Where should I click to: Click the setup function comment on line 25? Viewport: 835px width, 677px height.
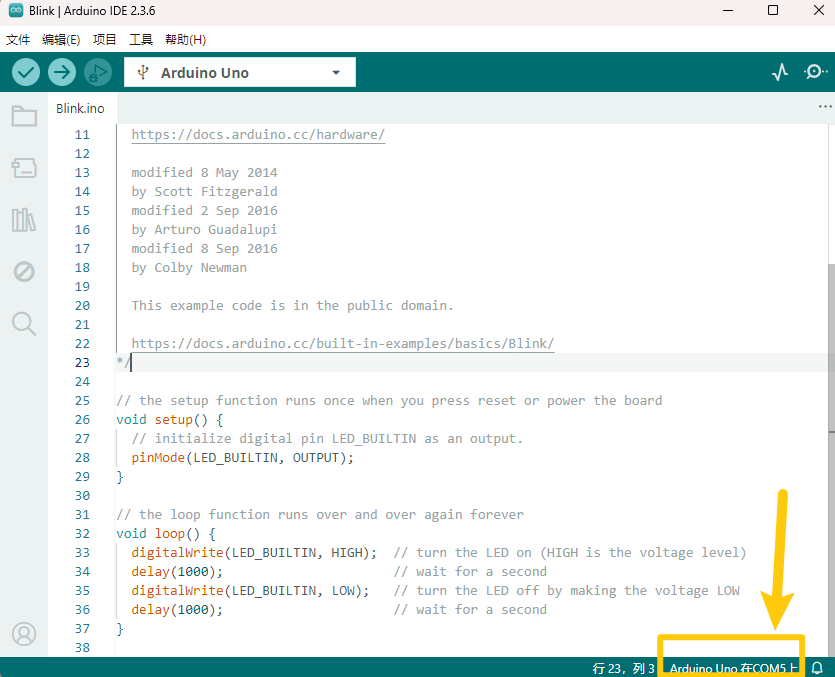[x=389, y=401]
